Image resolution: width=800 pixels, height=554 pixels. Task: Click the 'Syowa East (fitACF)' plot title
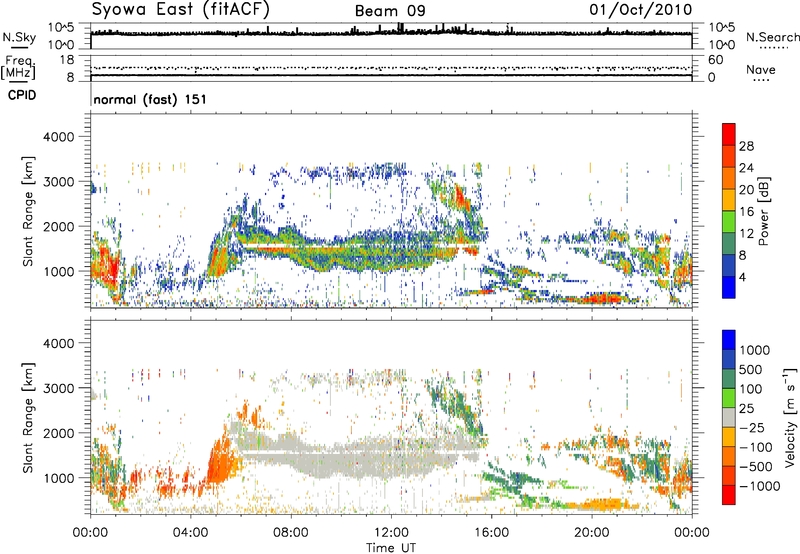coord(180,9)
